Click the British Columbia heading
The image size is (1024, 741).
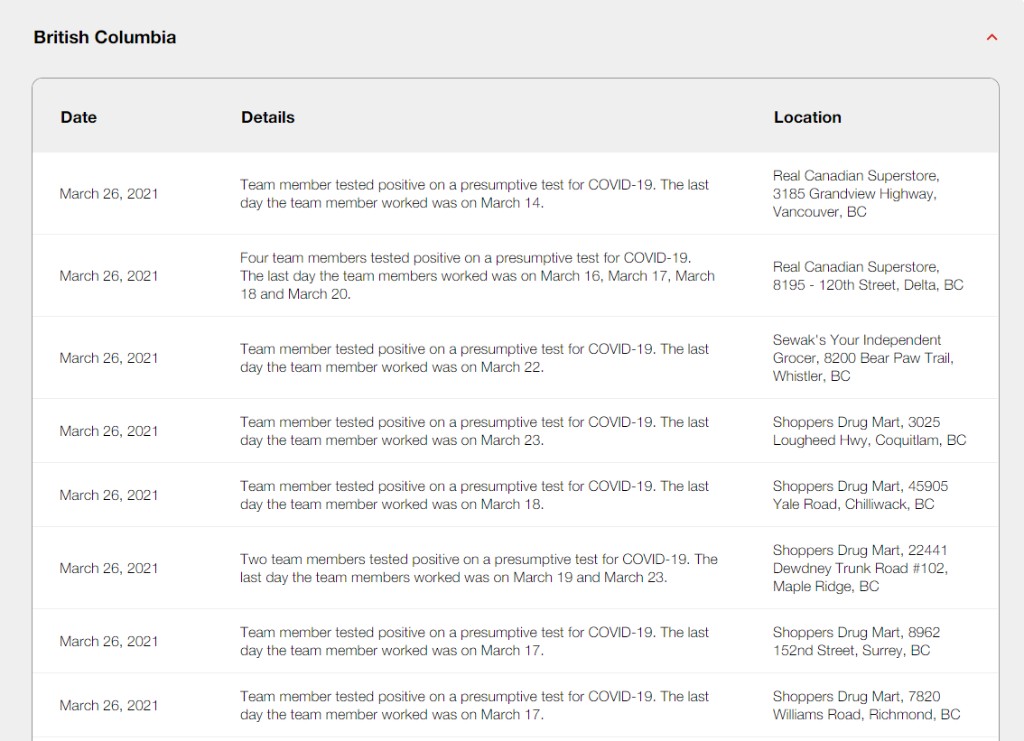104,37
